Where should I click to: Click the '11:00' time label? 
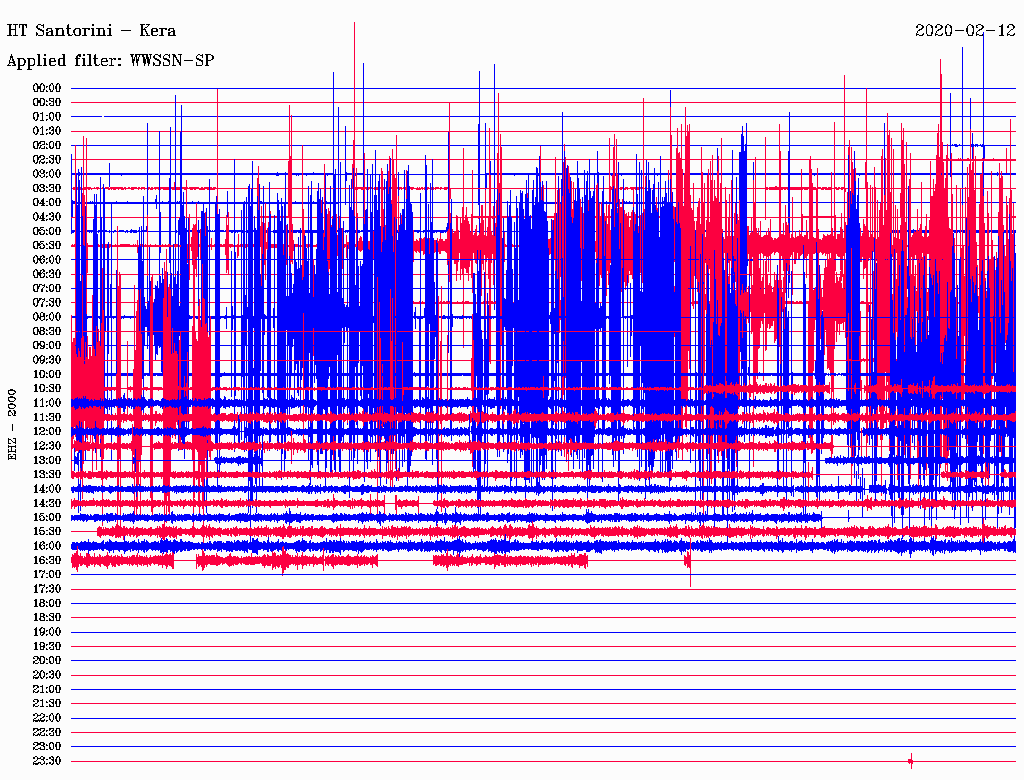pyautogui.click(x=47, y=403)
